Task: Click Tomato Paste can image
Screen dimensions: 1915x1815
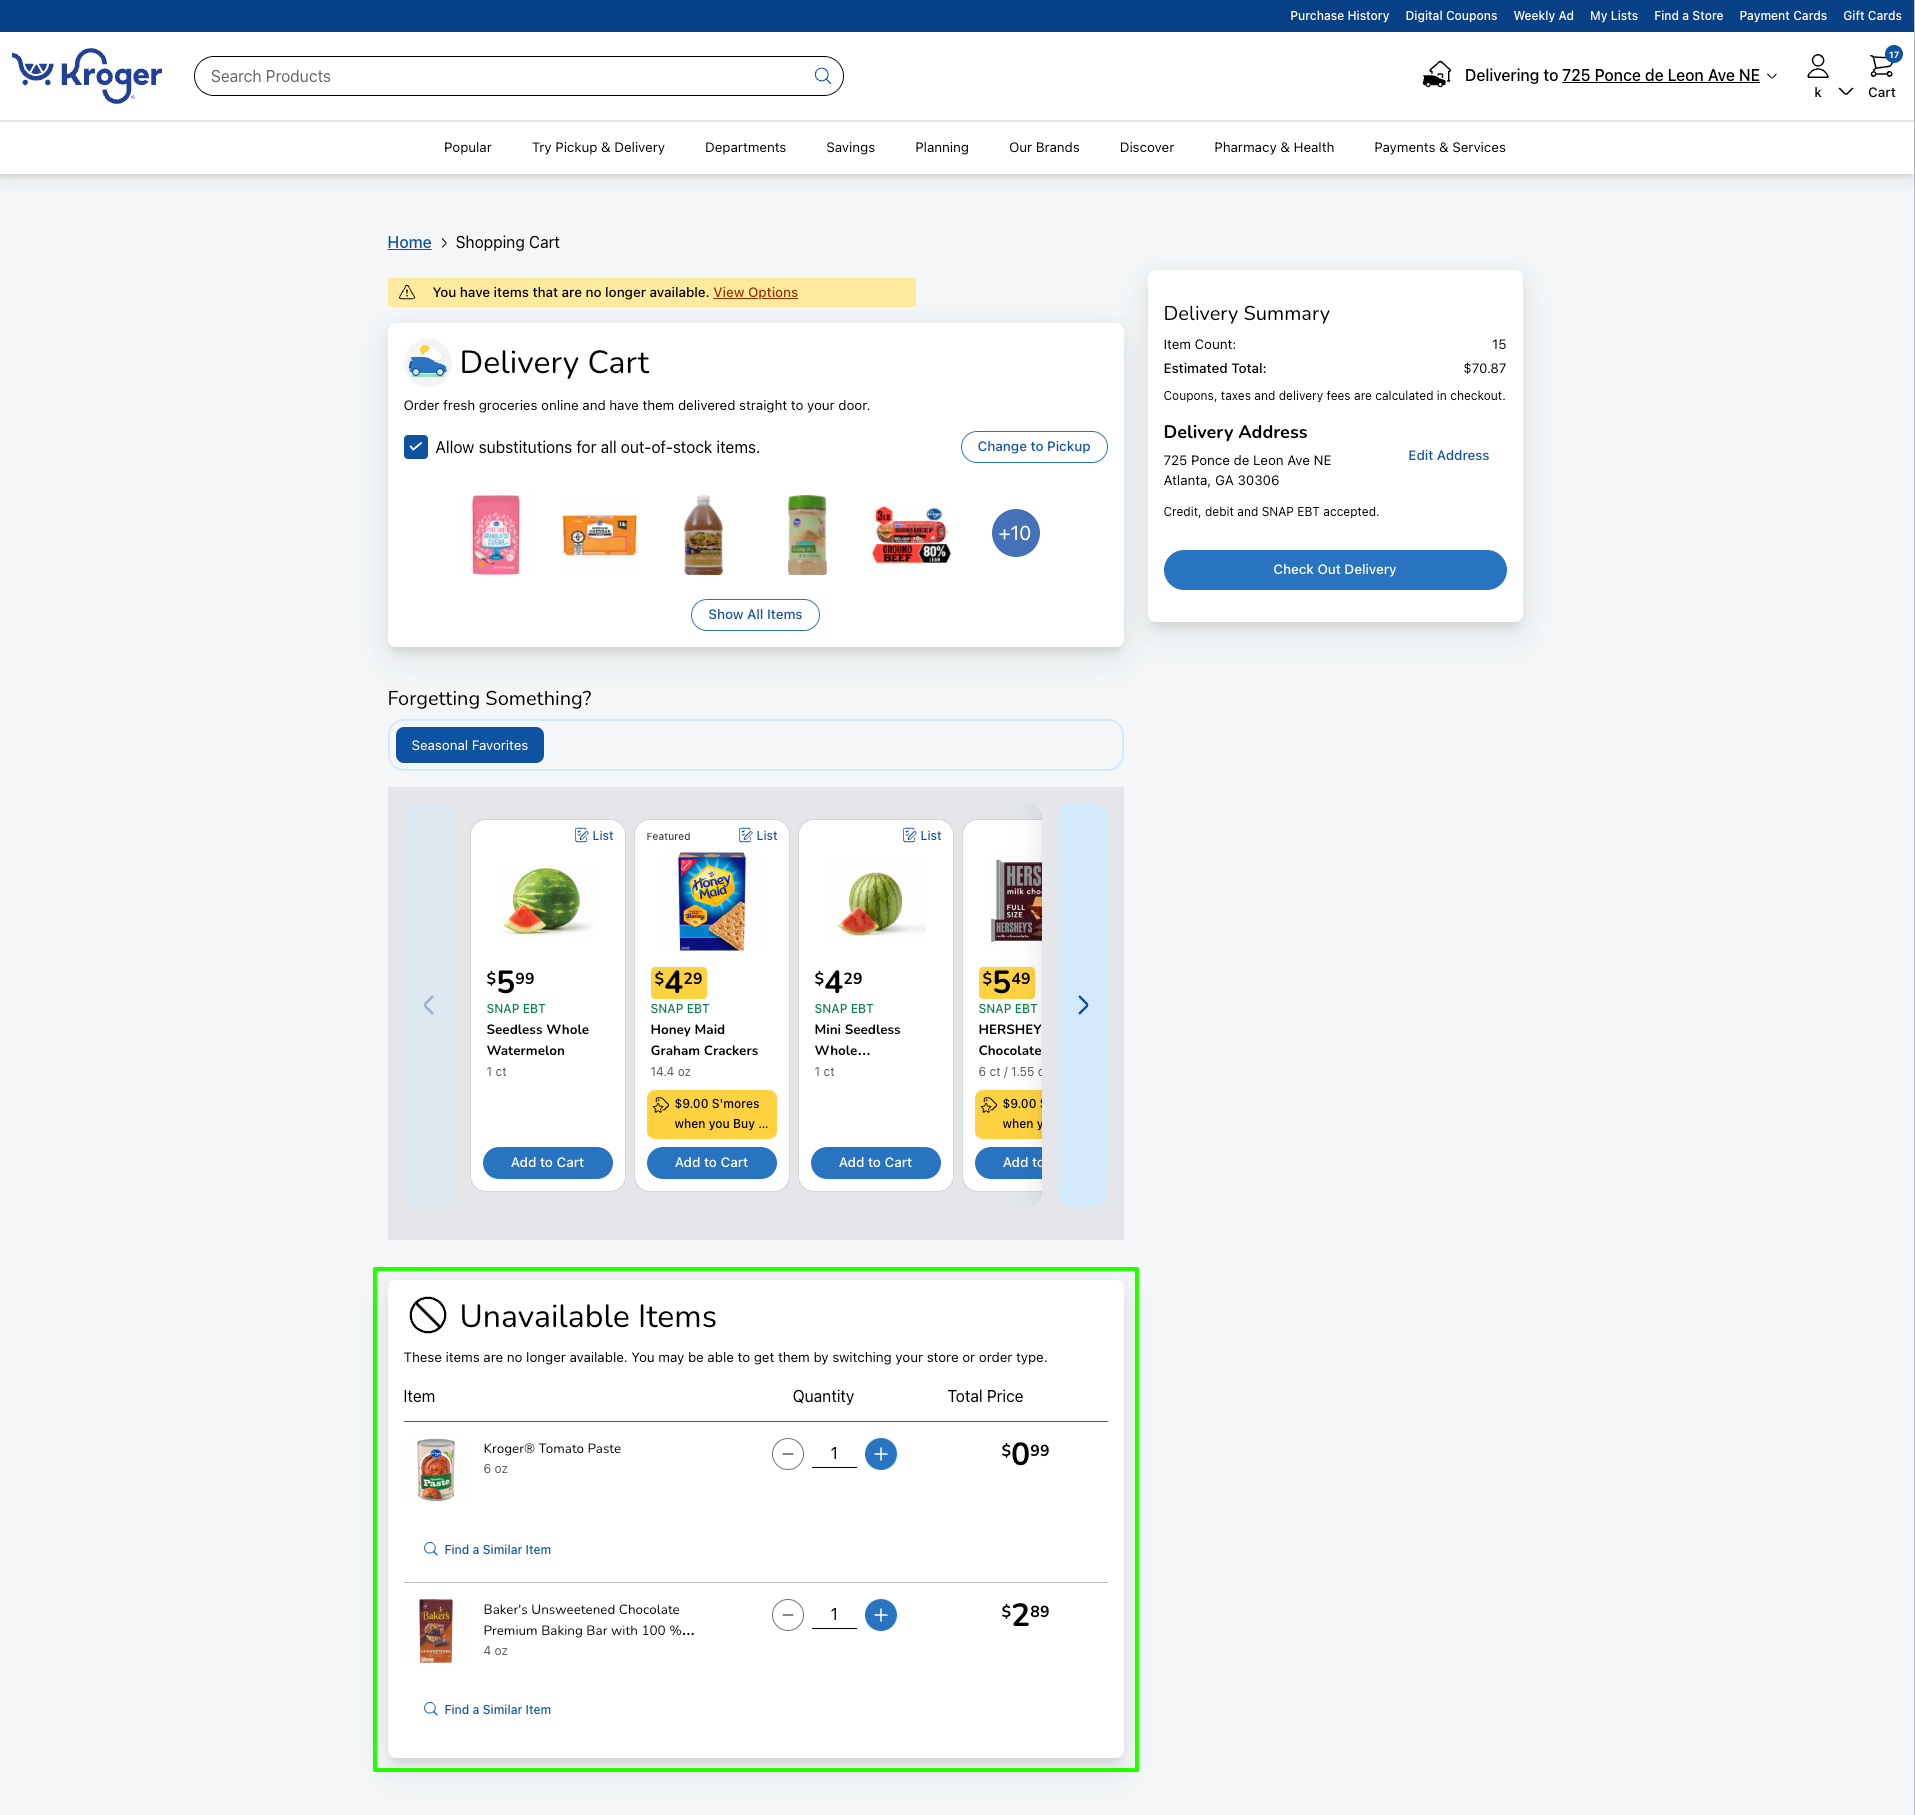Action: coord(436,1469)
